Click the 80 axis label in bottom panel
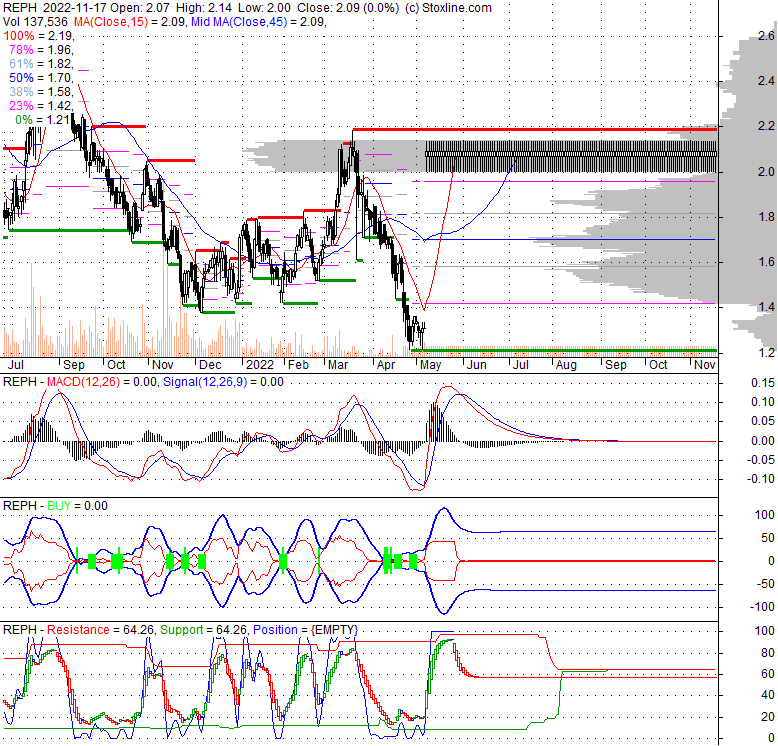This screenshot has width=778, height=746. click(x=768, y=653)
